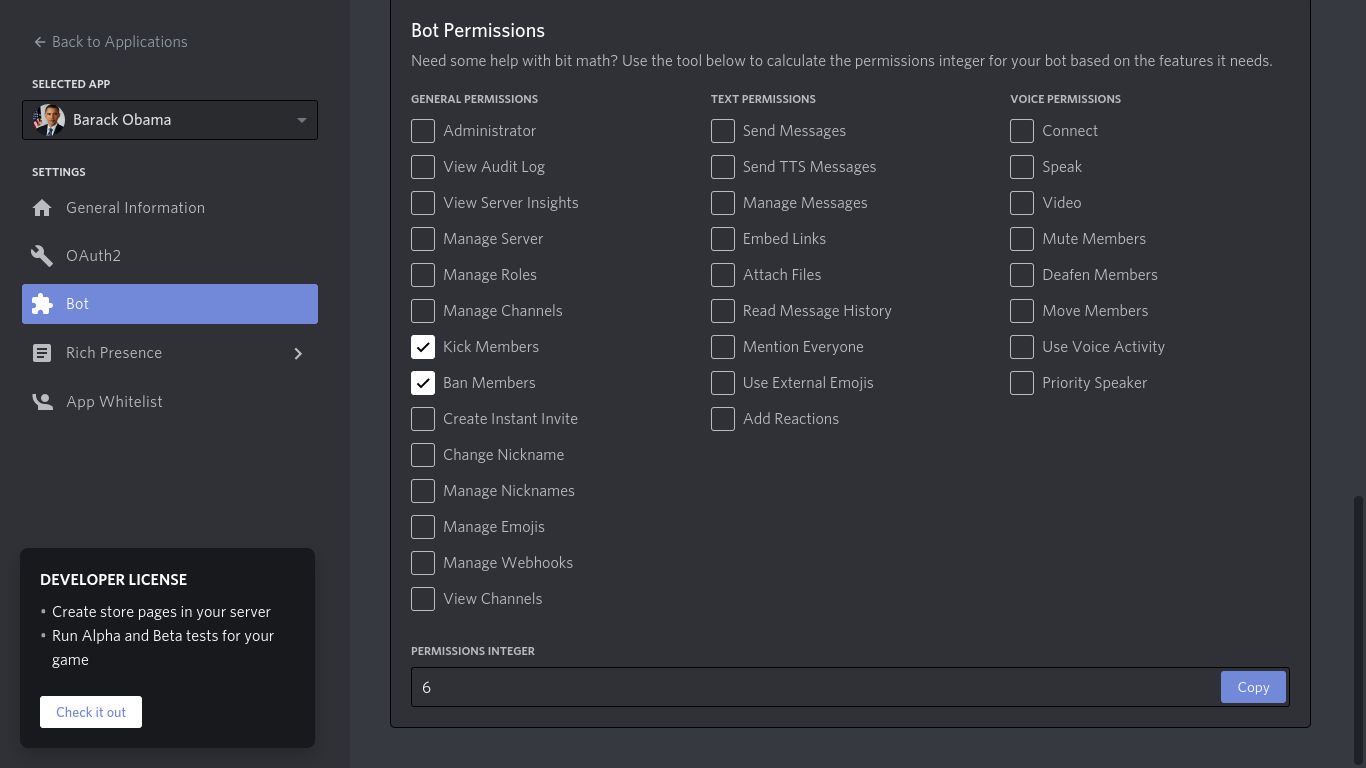Tick the Speak checkbox
This screenshot has height=768, width=1366.
tap(1022, 167)
